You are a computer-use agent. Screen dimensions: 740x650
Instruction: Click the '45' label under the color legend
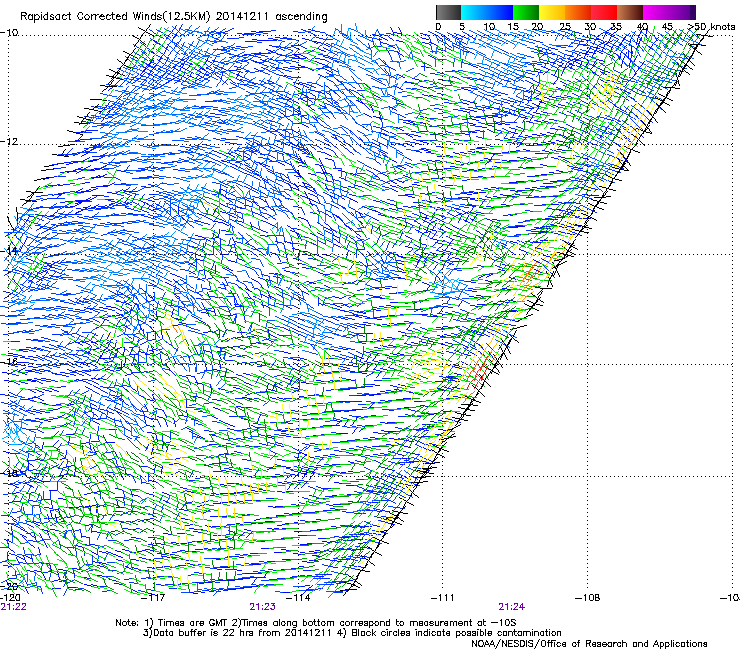[x=667, y=26]
